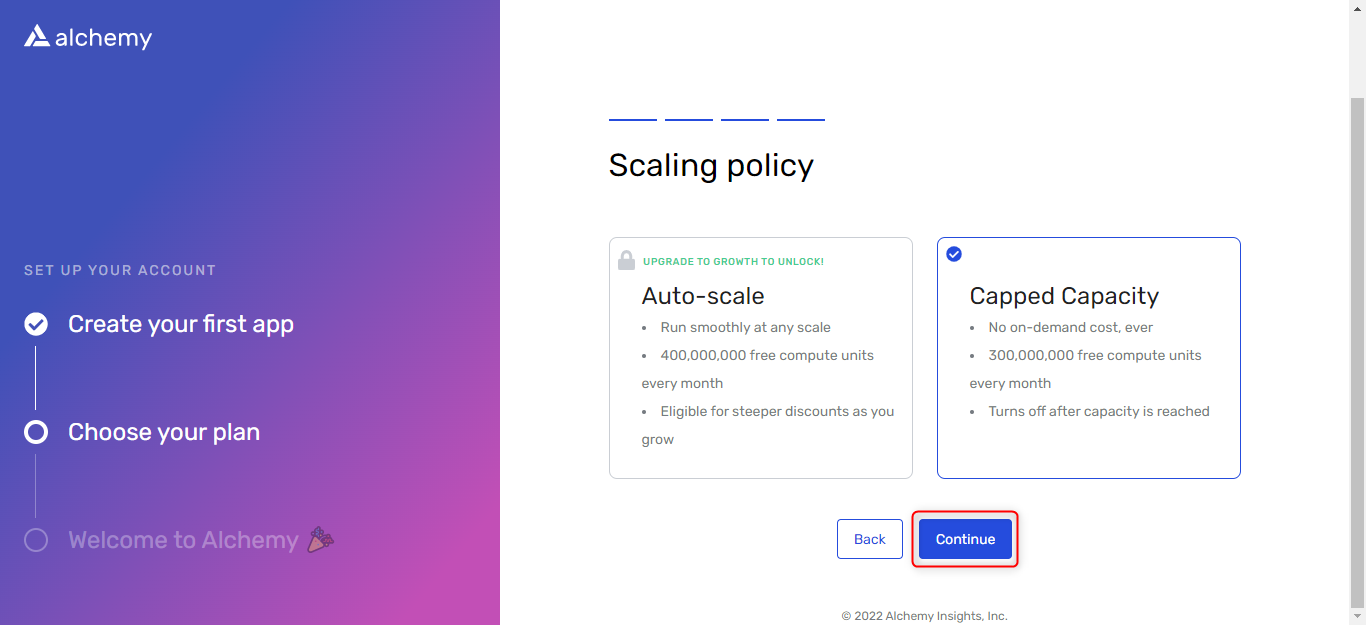Click the blue checkmark on Capped Capacity card
Viewport: 1366px width, 625px height.
tap(954, 254)
